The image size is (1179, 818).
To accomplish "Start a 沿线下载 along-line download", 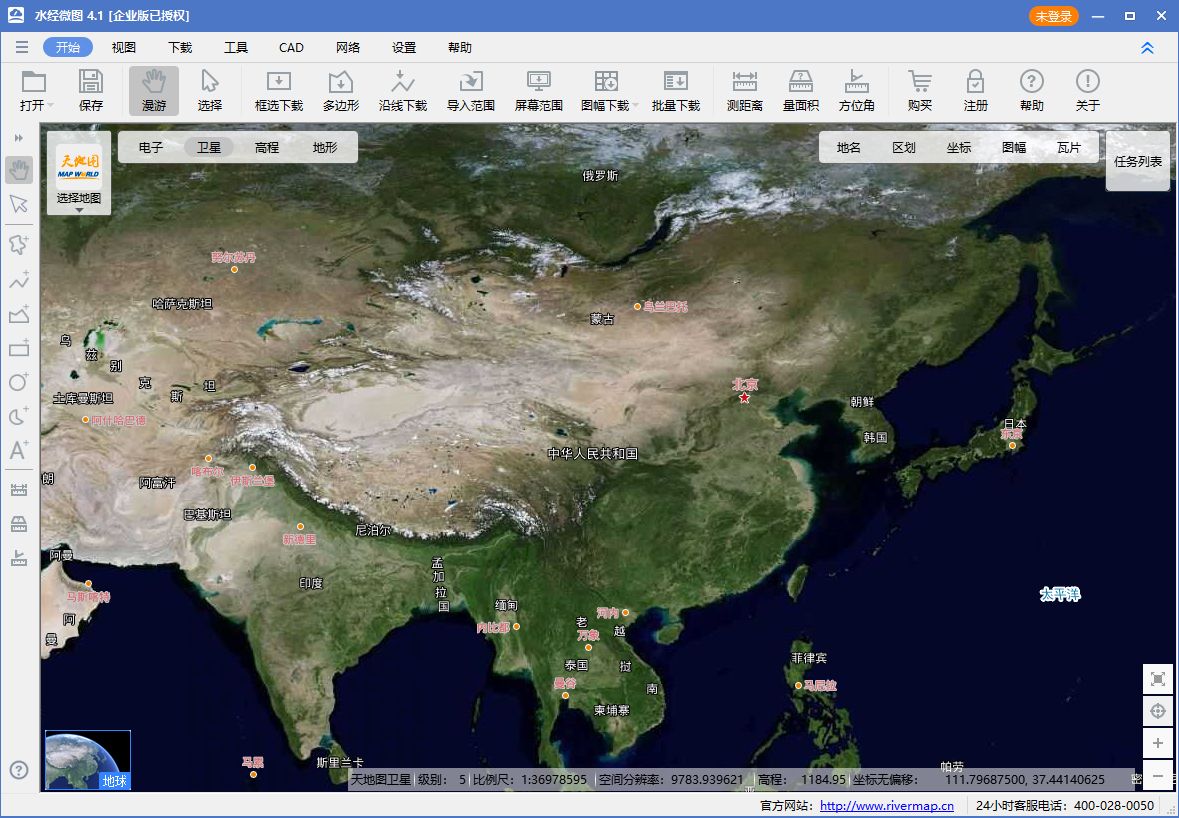I will click(x=403, y=90).
